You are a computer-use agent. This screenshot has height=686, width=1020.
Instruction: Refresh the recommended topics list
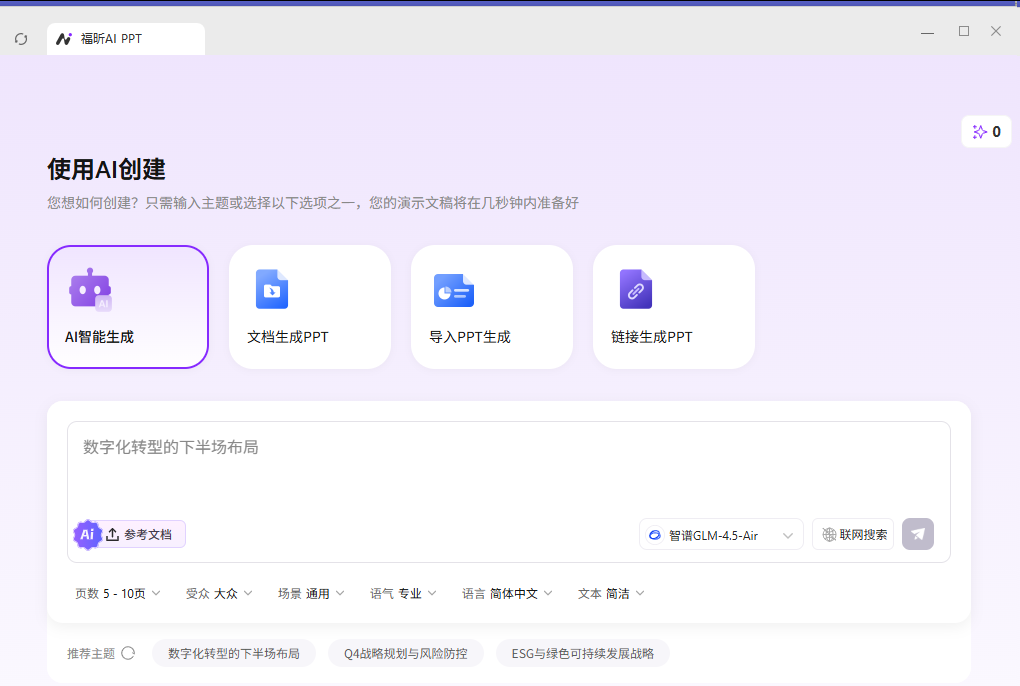(128, 653)
